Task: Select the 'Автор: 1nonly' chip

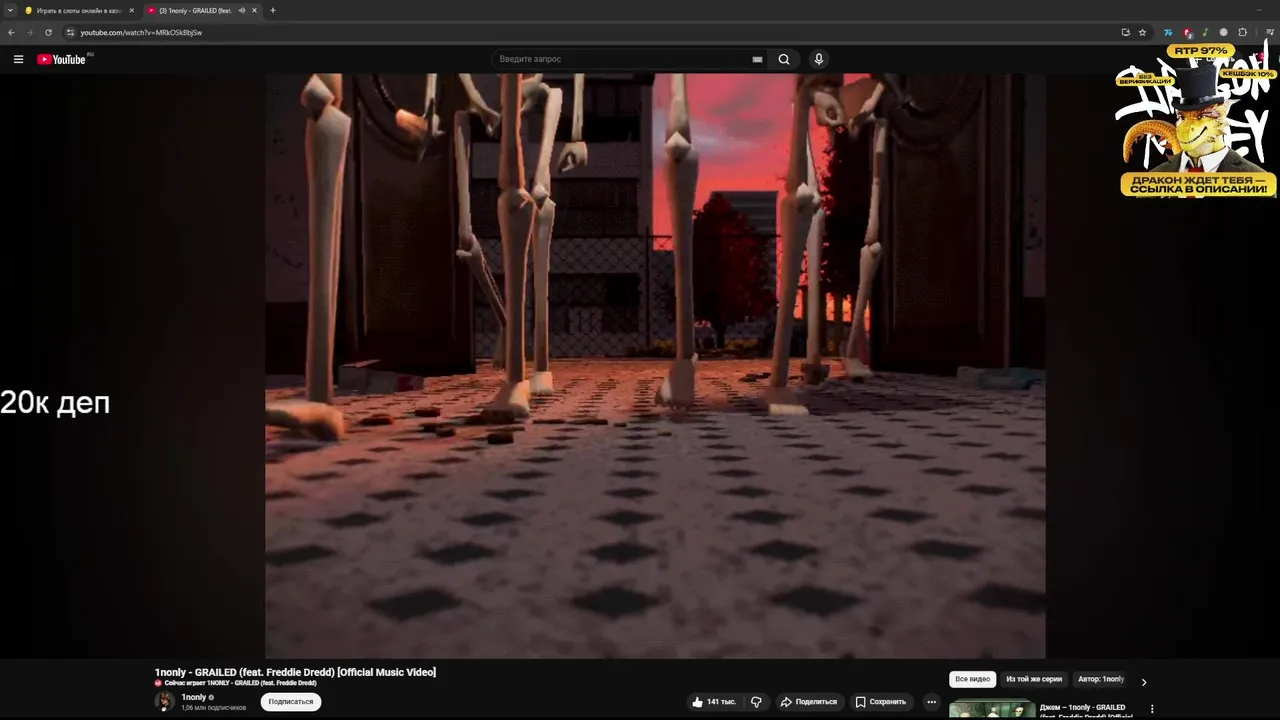Action: (x=1101, y=679)
